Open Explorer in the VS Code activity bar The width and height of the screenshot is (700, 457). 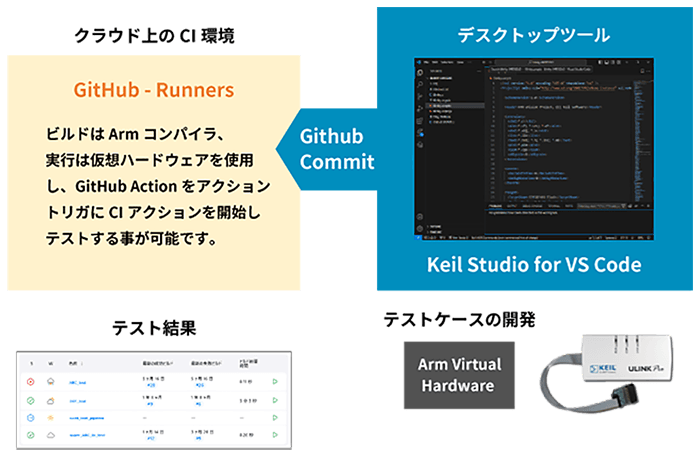(x=420, y=72)
